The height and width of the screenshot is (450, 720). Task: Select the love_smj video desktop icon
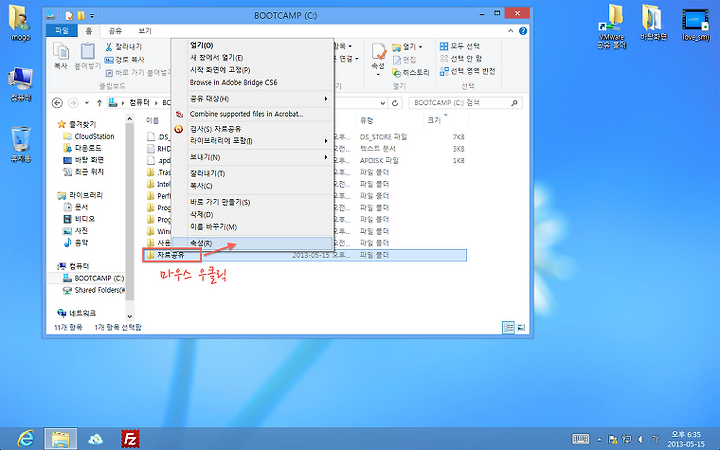pos(695,24)
